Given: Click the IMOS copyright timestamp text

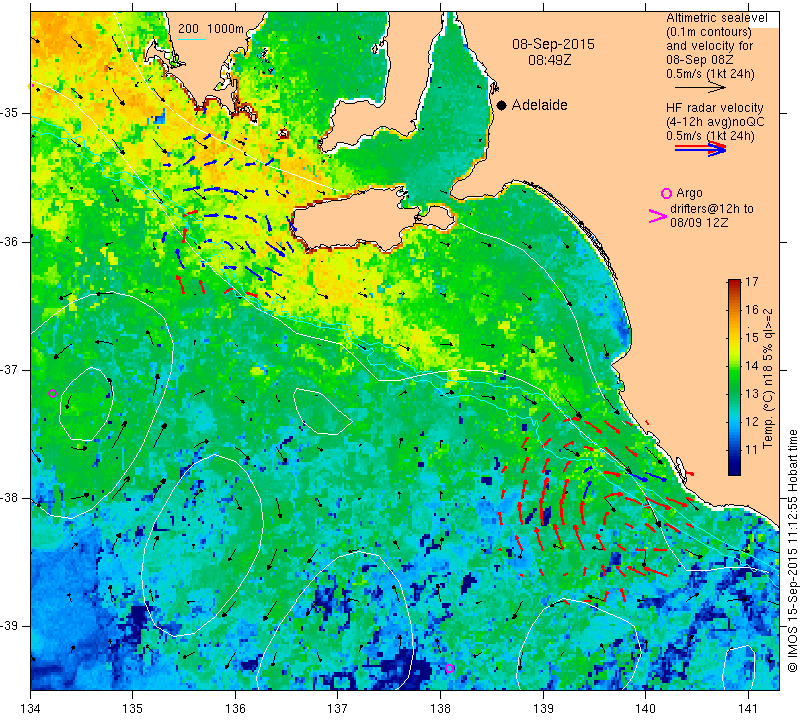Looking at the screenshot, I should 792,551.
